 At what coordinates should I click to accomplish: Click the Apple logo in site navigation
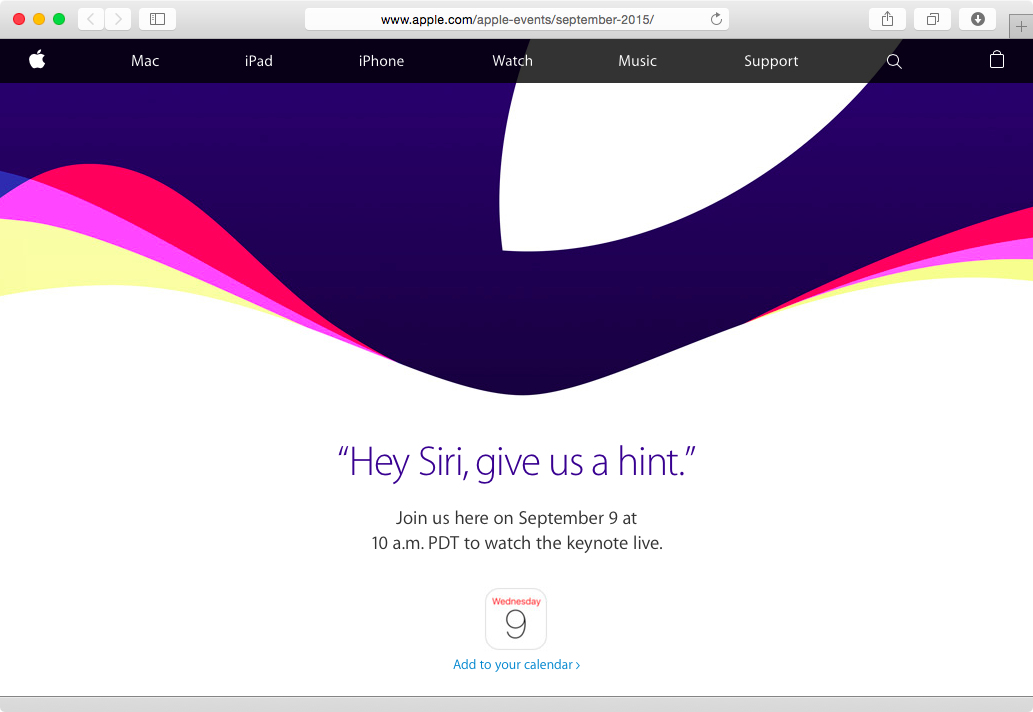(38, 59)
